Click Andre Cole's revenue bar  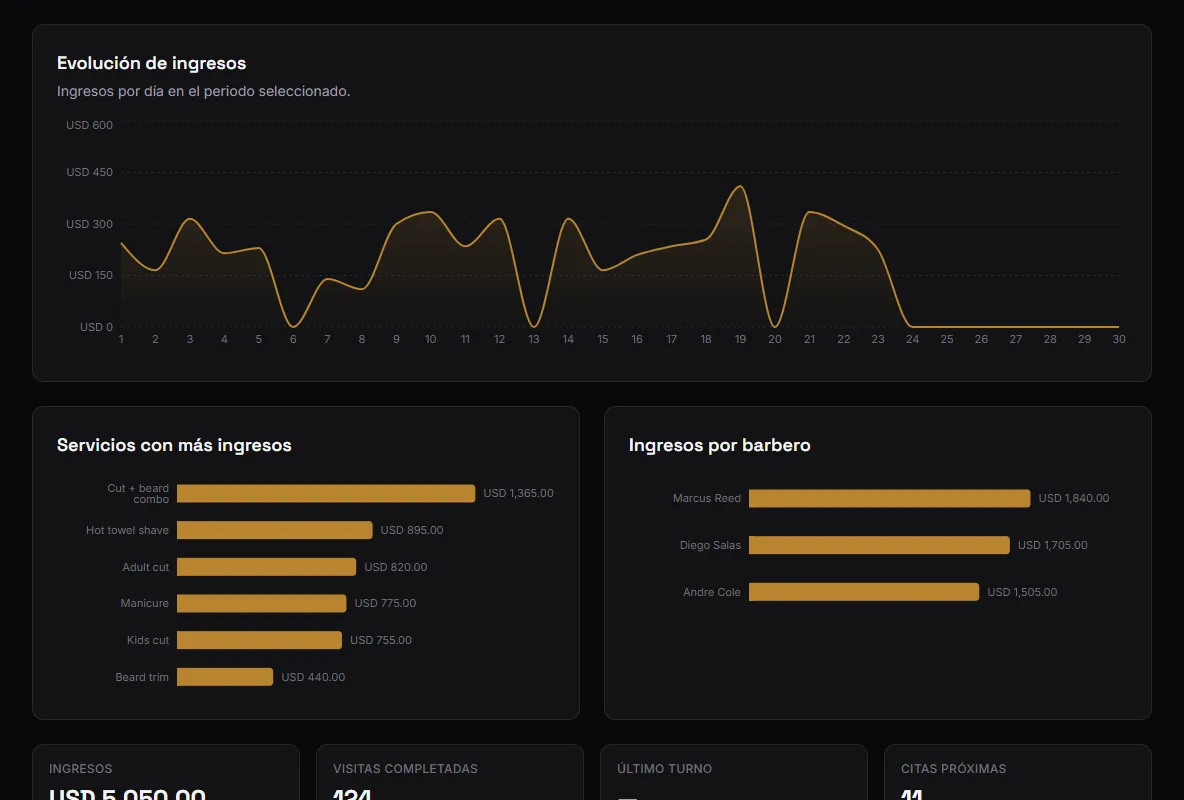coord(864,592)
